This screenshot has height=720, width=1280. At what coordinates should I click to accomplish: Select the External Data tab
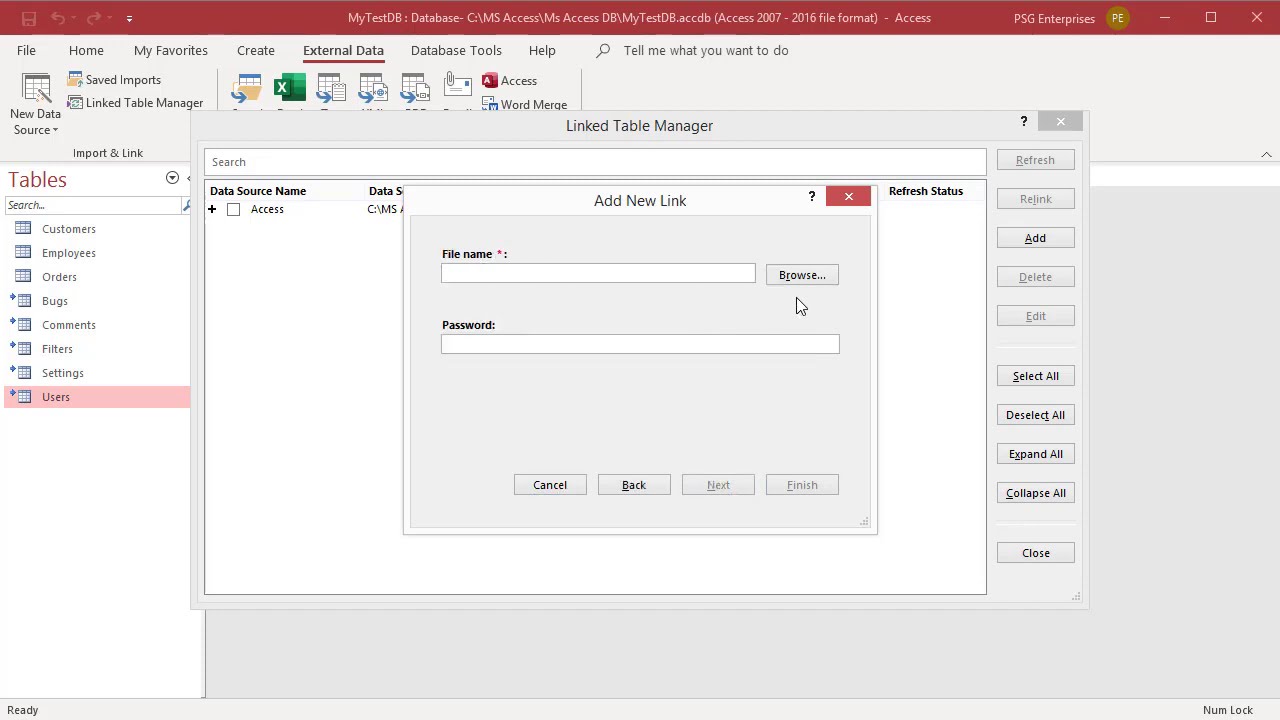[x=343, y=50]
